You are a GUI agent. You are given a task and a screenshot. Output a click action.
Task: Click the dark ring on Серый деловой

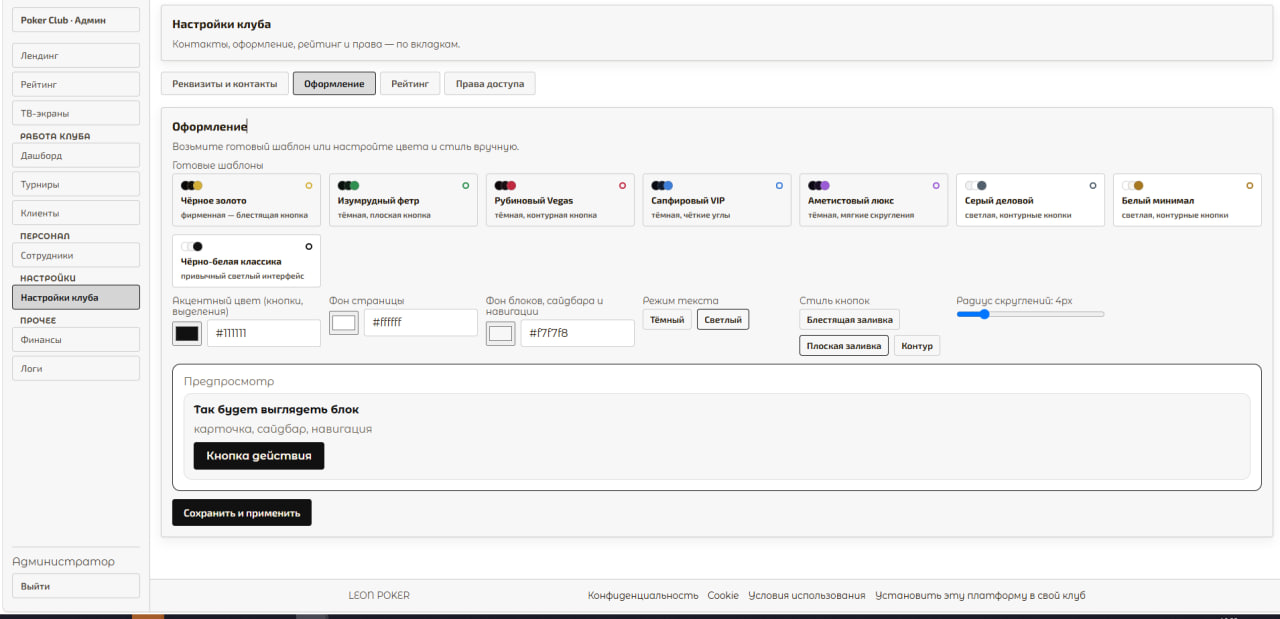point(1093,185)
